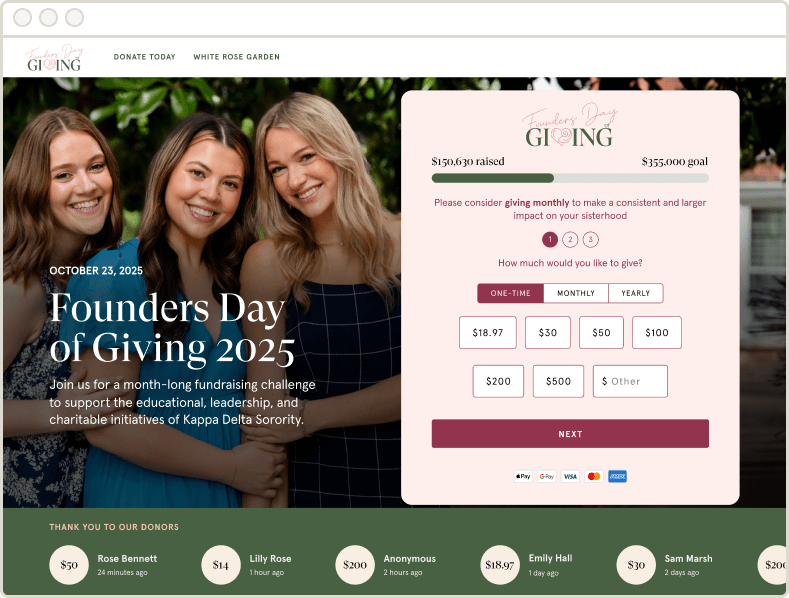The height and width of the screenshot is (598, 789).
Task: Click the Apple Pay payment icon
Action: coord(523,476)
